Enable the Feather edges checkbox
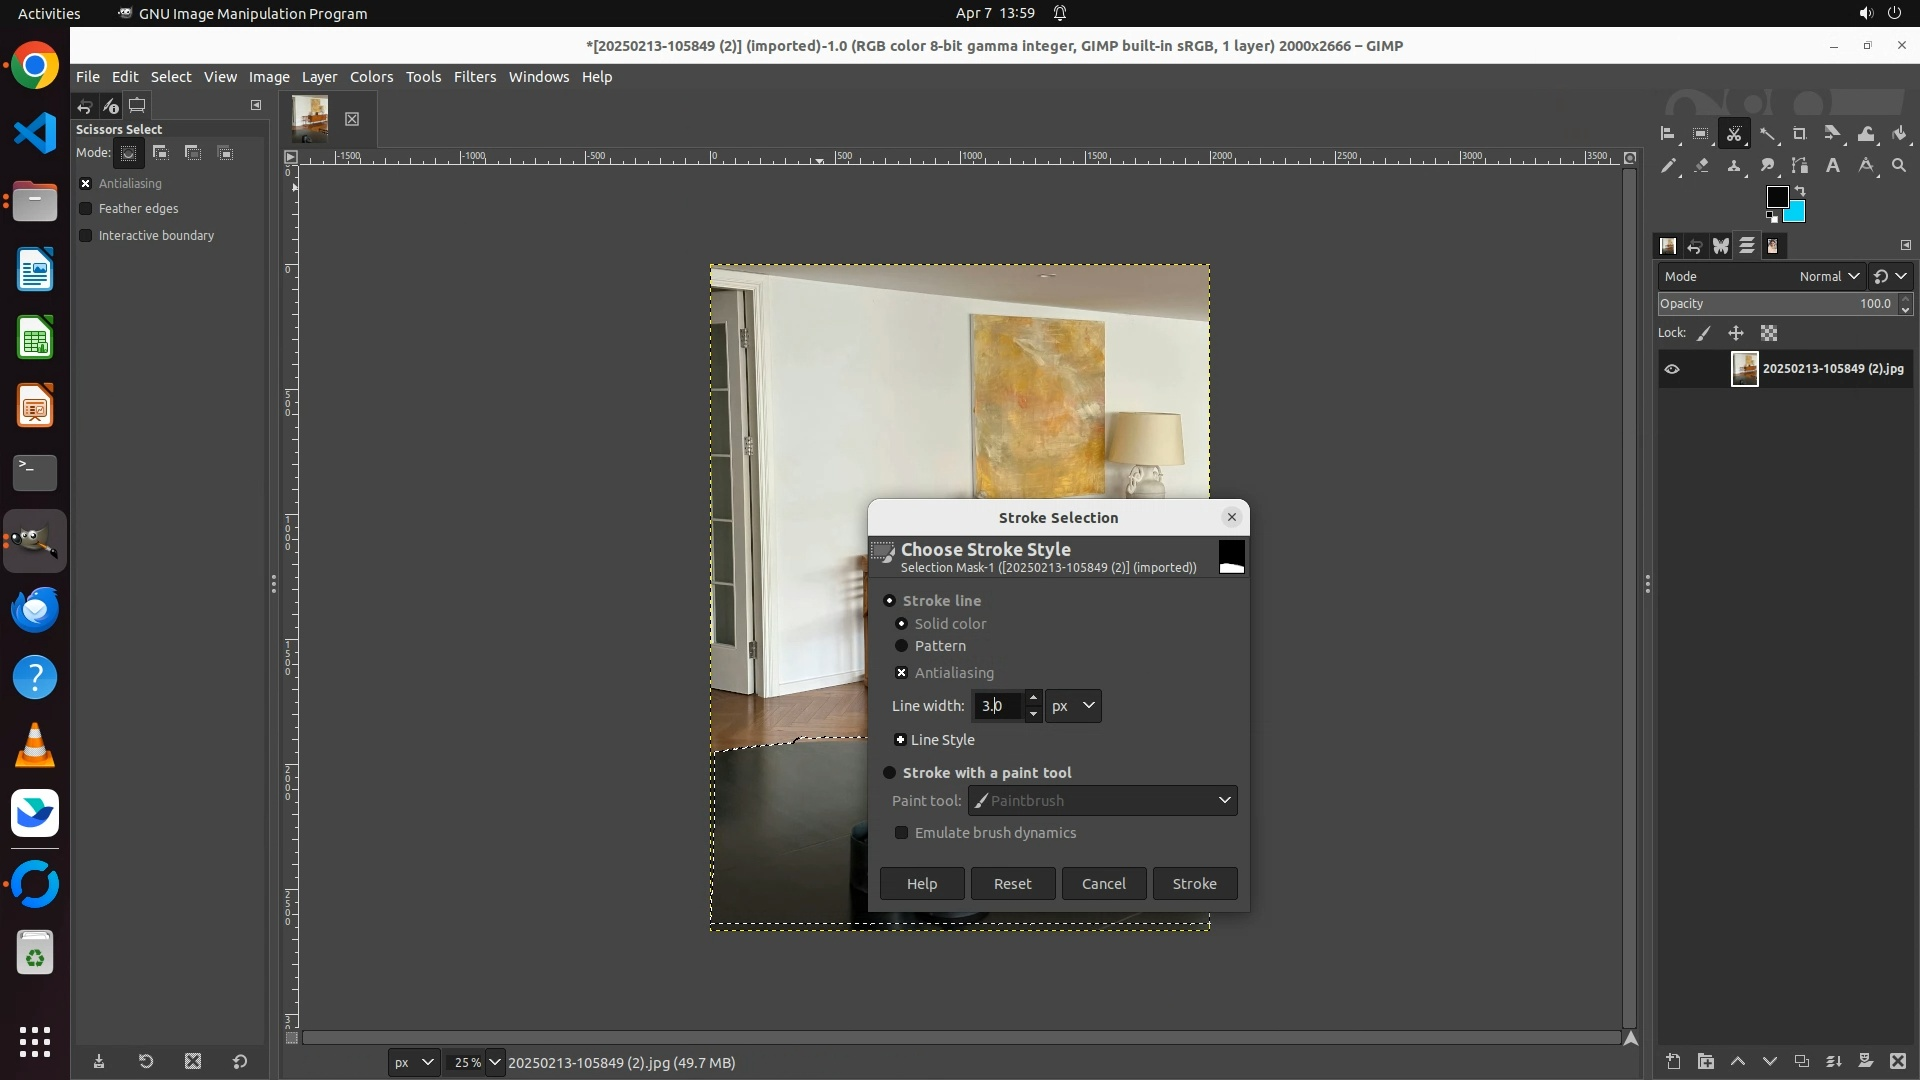Viewport: 1920px width, 1080px height. pos(86,209)
